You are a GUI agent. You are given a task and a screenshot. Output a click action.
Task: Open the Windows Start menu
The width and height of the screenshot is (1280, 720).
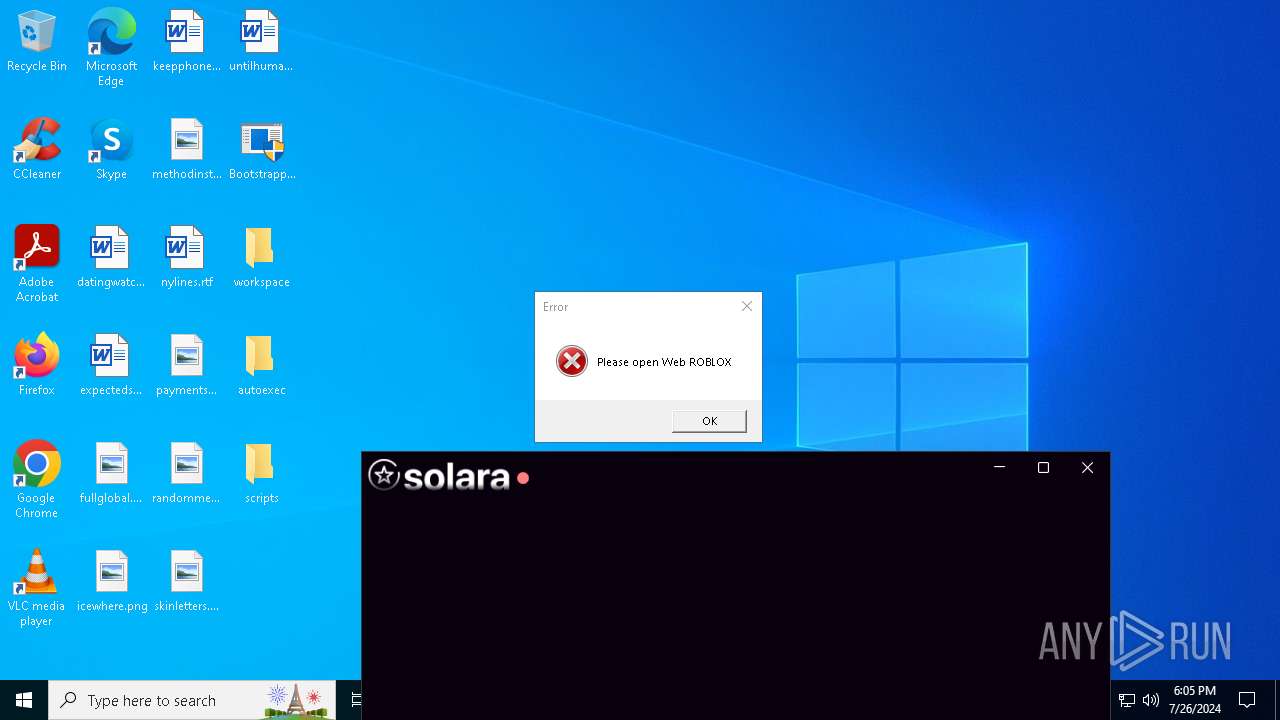[x=24, y=700]
